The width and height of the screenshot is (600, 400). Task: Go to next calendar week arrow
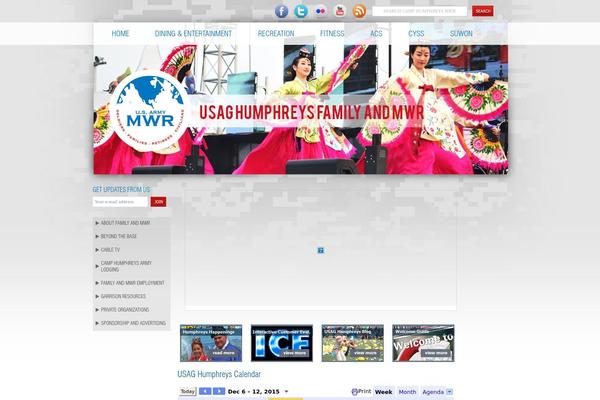219,391
